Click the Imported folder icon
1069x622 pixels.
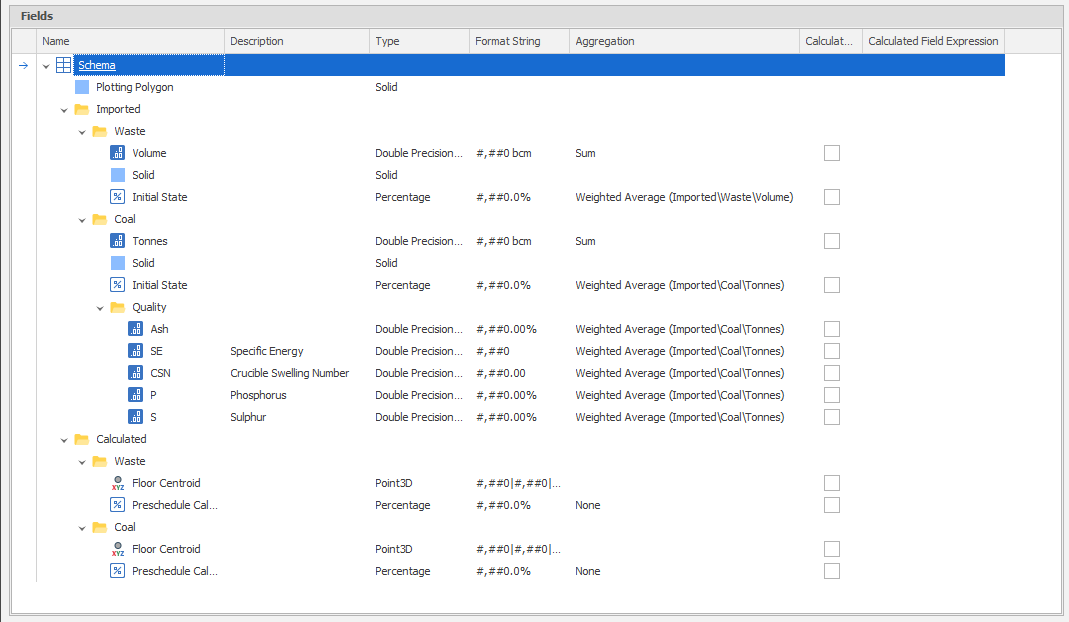coord(82,109)
